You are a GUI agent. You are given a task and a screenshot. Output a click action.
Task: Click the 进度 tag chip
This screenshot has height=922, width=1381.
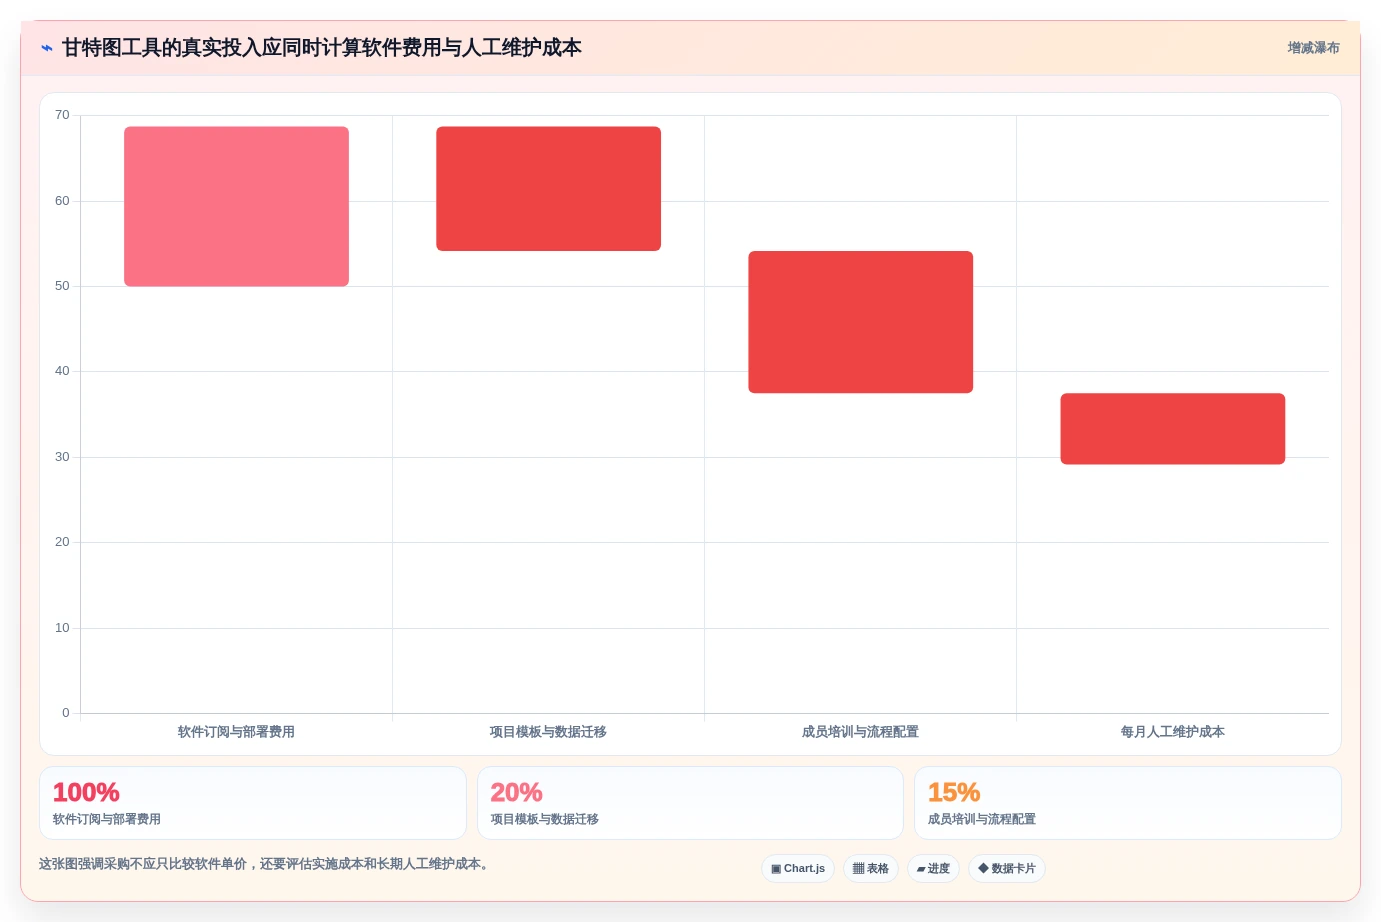pos(933,868)
